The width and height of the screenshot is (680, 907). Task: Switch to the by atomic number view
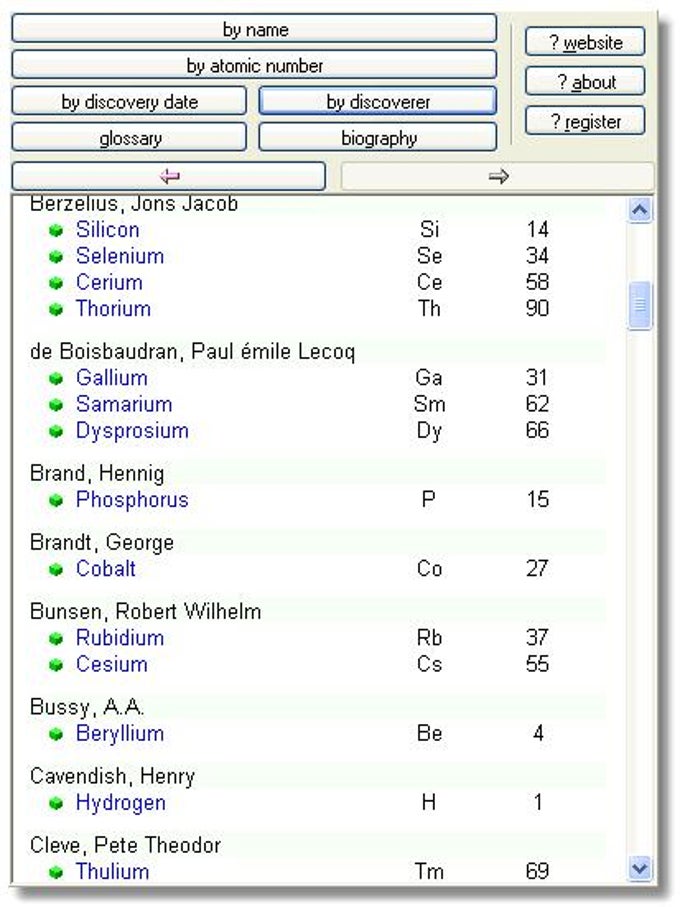[x=251, y=64]
